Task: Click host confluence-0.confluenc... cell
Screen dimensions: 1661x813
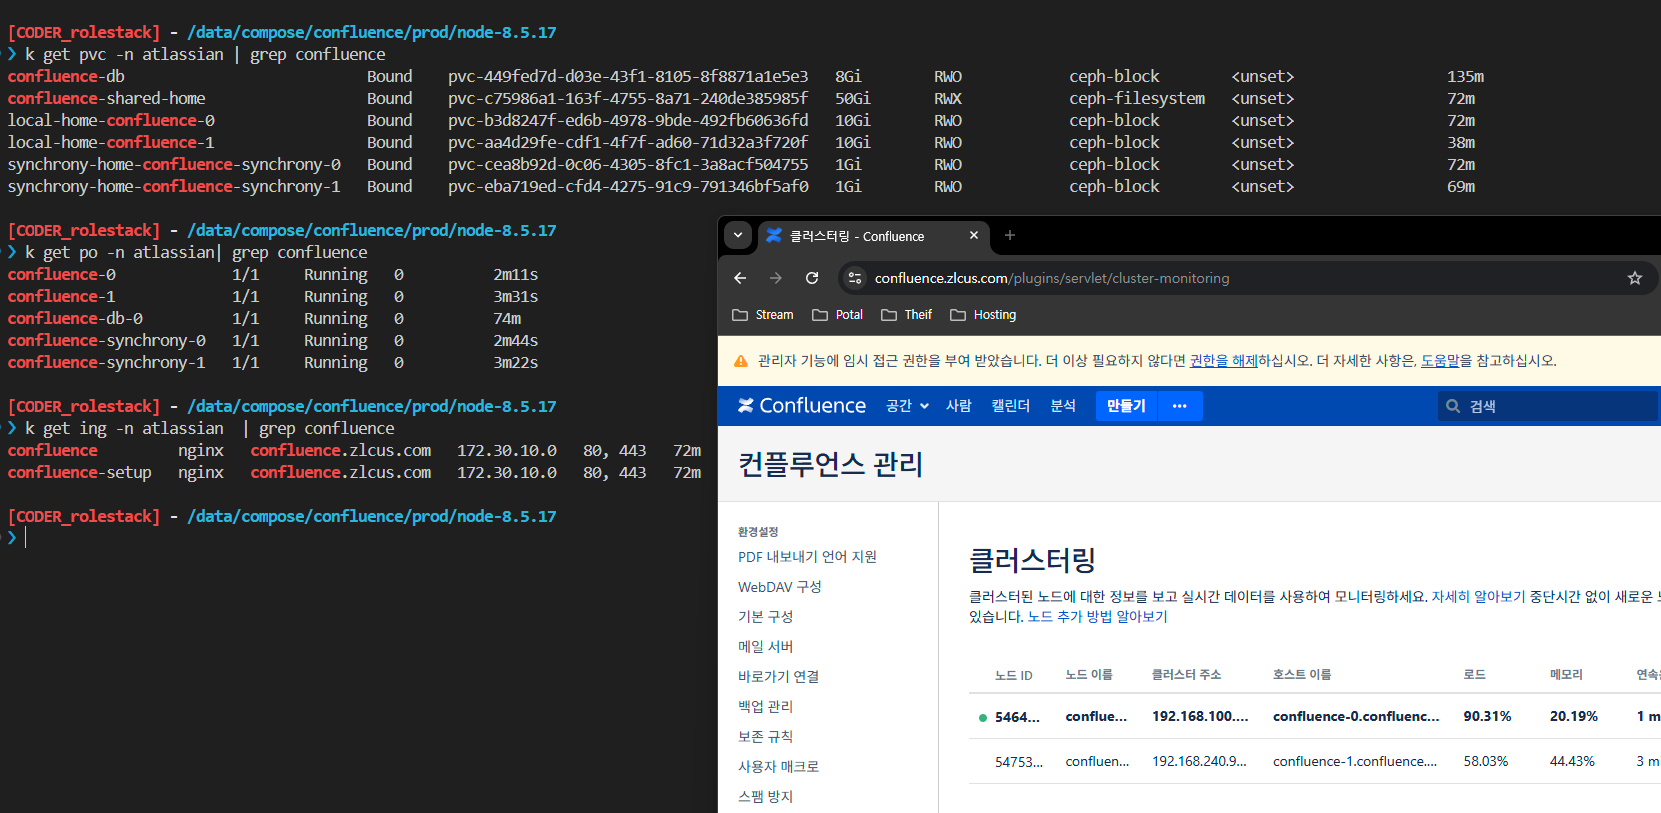Action: (1356, 717)
